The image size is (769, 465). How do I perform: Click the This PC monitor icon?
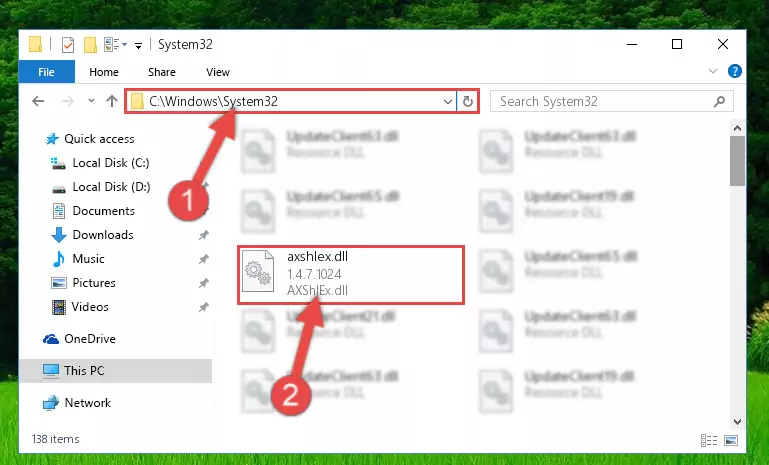coord(51,371)
